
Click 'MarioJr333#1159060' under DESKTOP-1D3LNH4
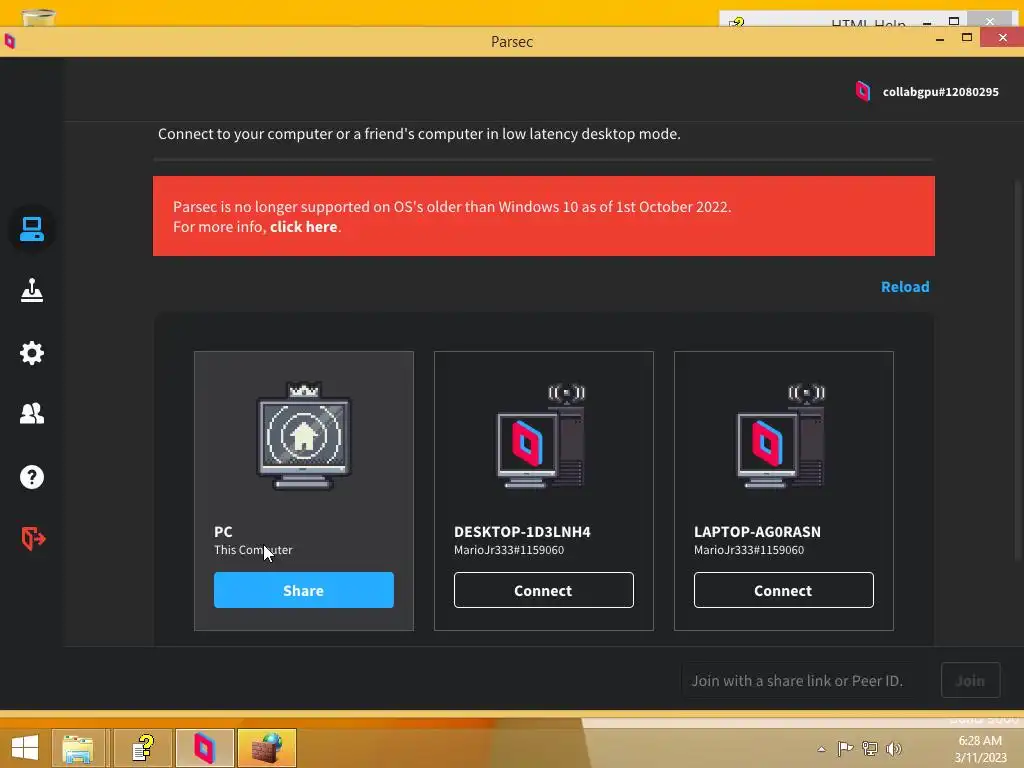click(509, 550)
